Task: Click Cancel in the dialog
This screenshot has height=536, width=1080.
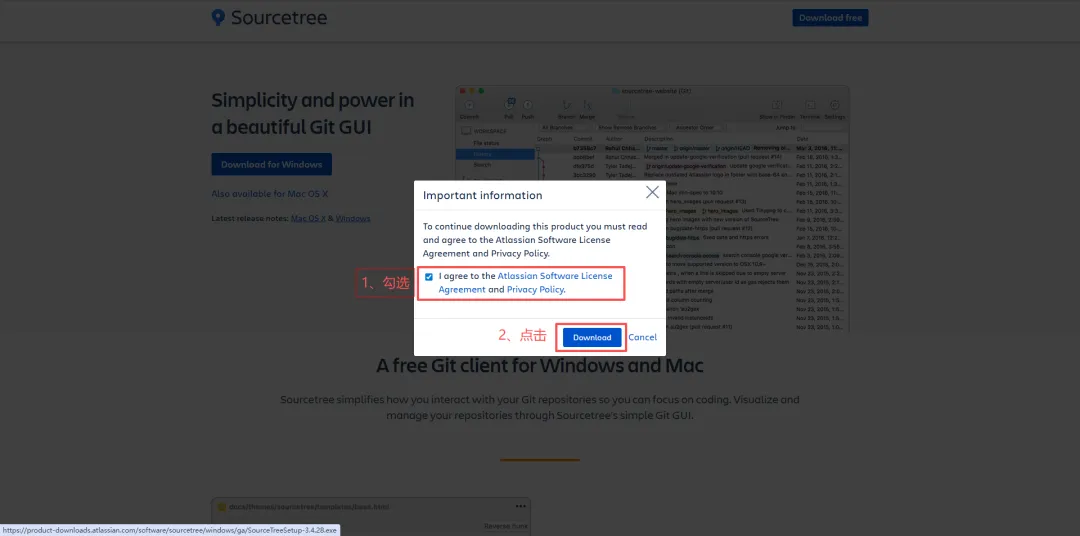Action: click(x=642, y=338)
